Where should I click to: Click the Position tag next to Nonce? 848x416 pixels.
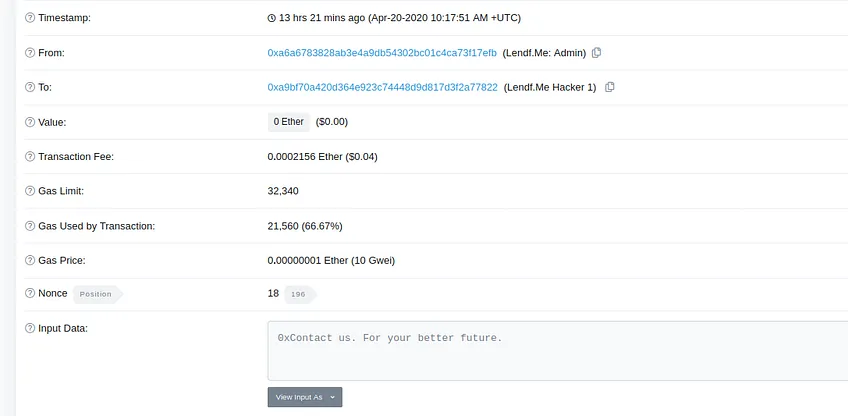[x=98, y=294]
